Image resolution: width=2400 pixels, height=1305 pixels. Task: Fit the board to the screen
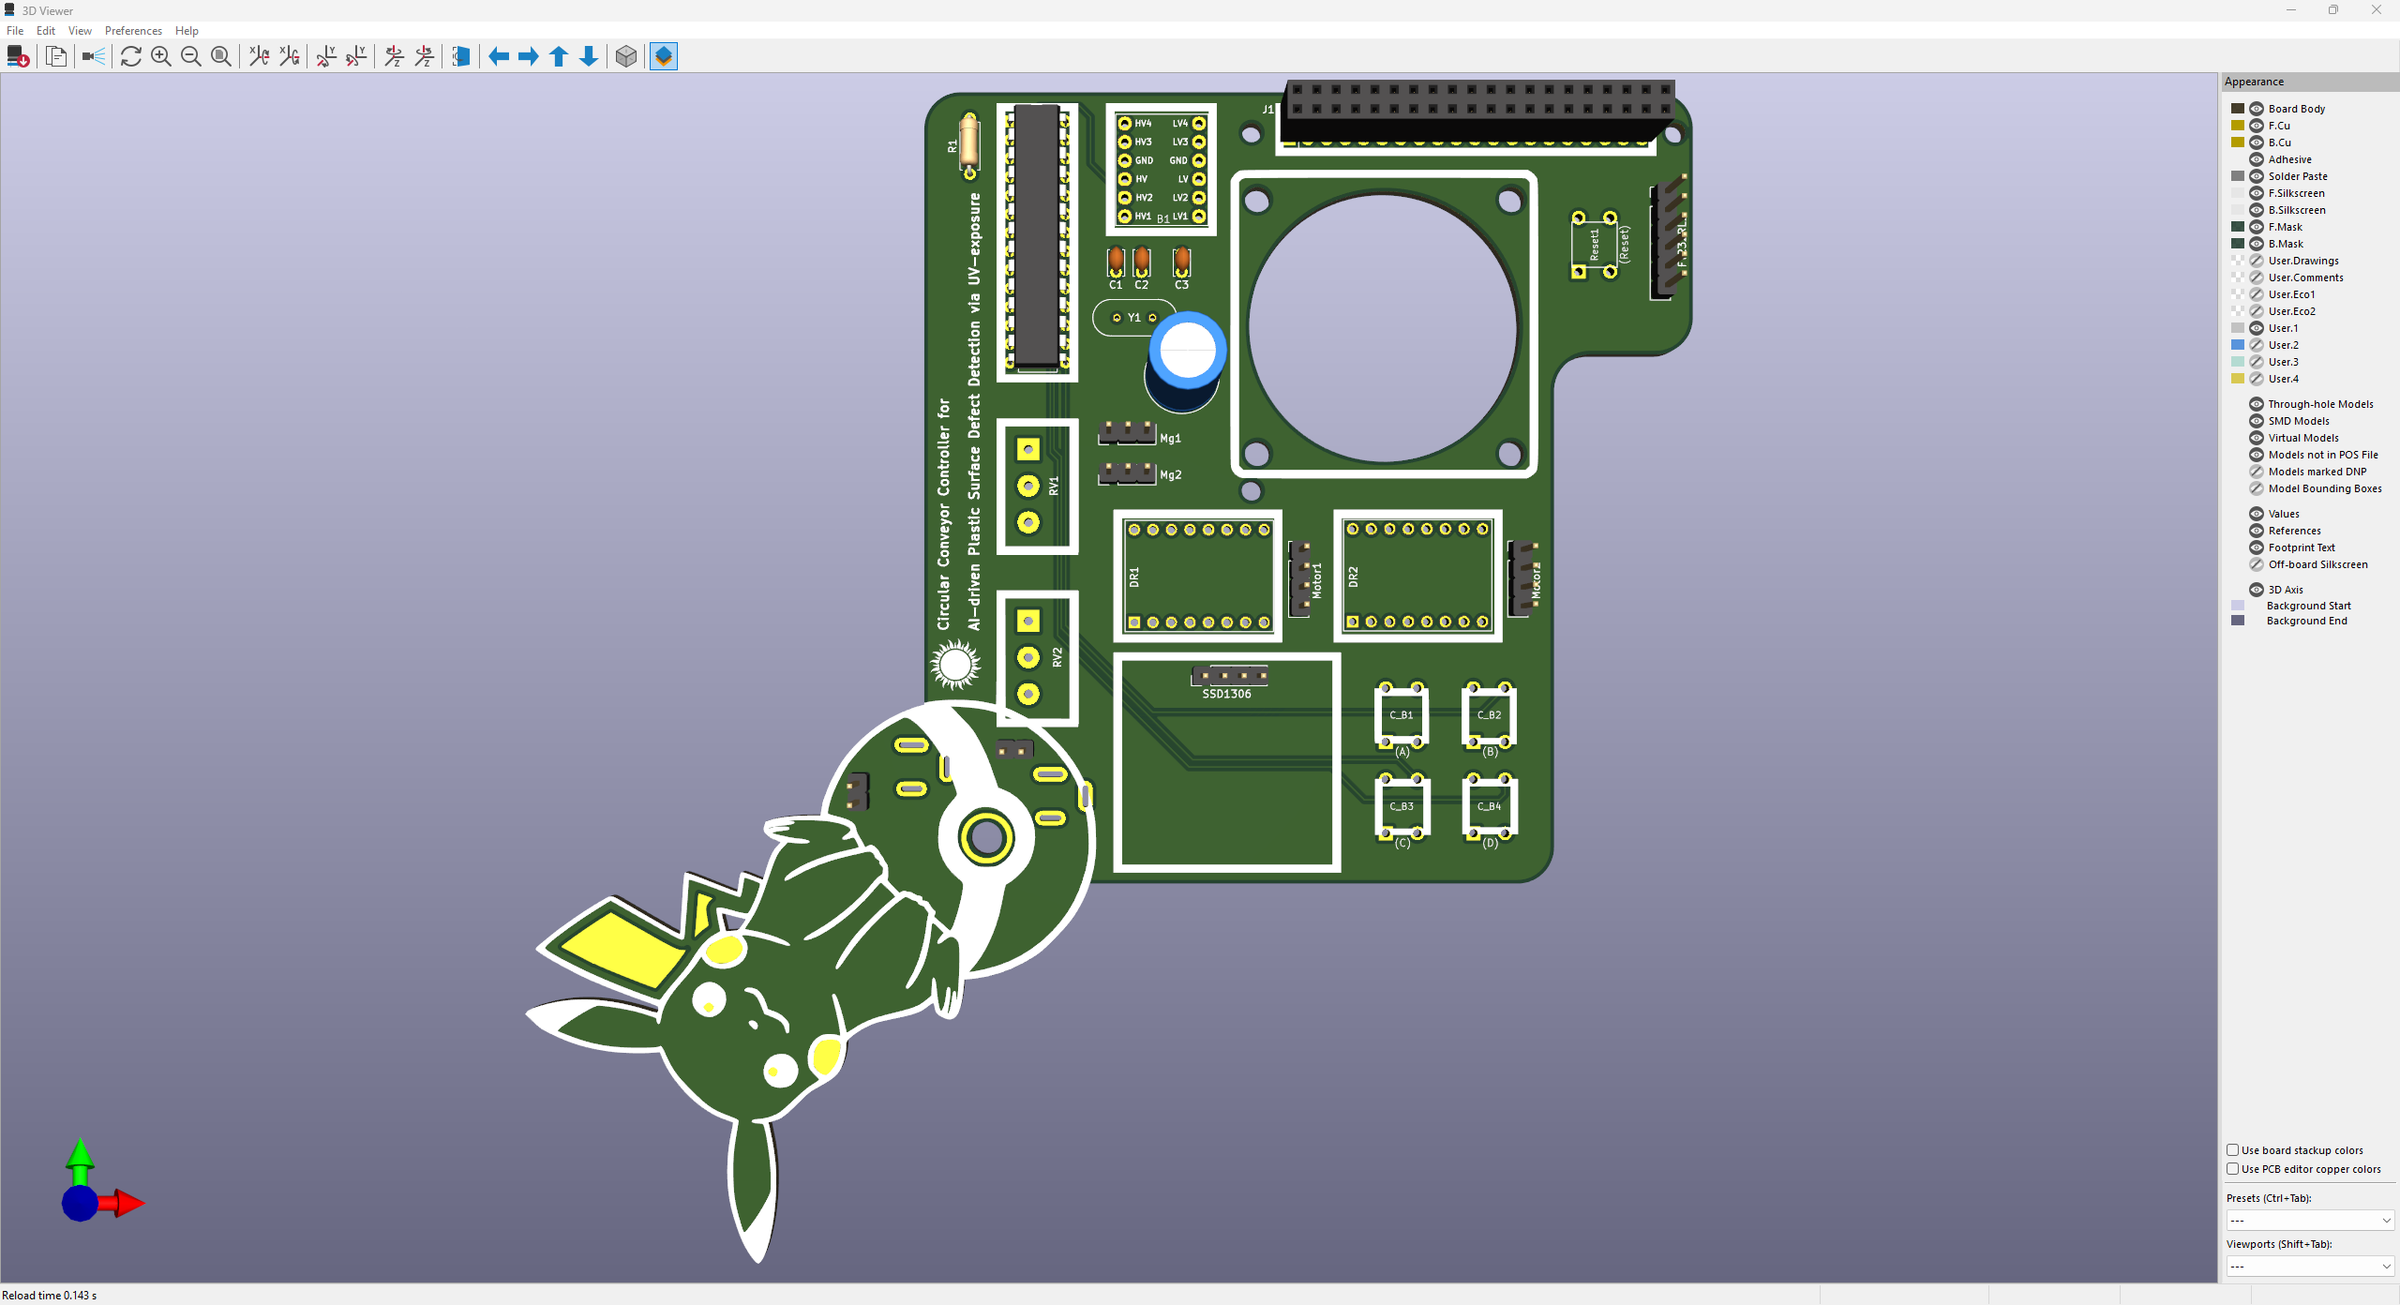(x=221, y=57)
